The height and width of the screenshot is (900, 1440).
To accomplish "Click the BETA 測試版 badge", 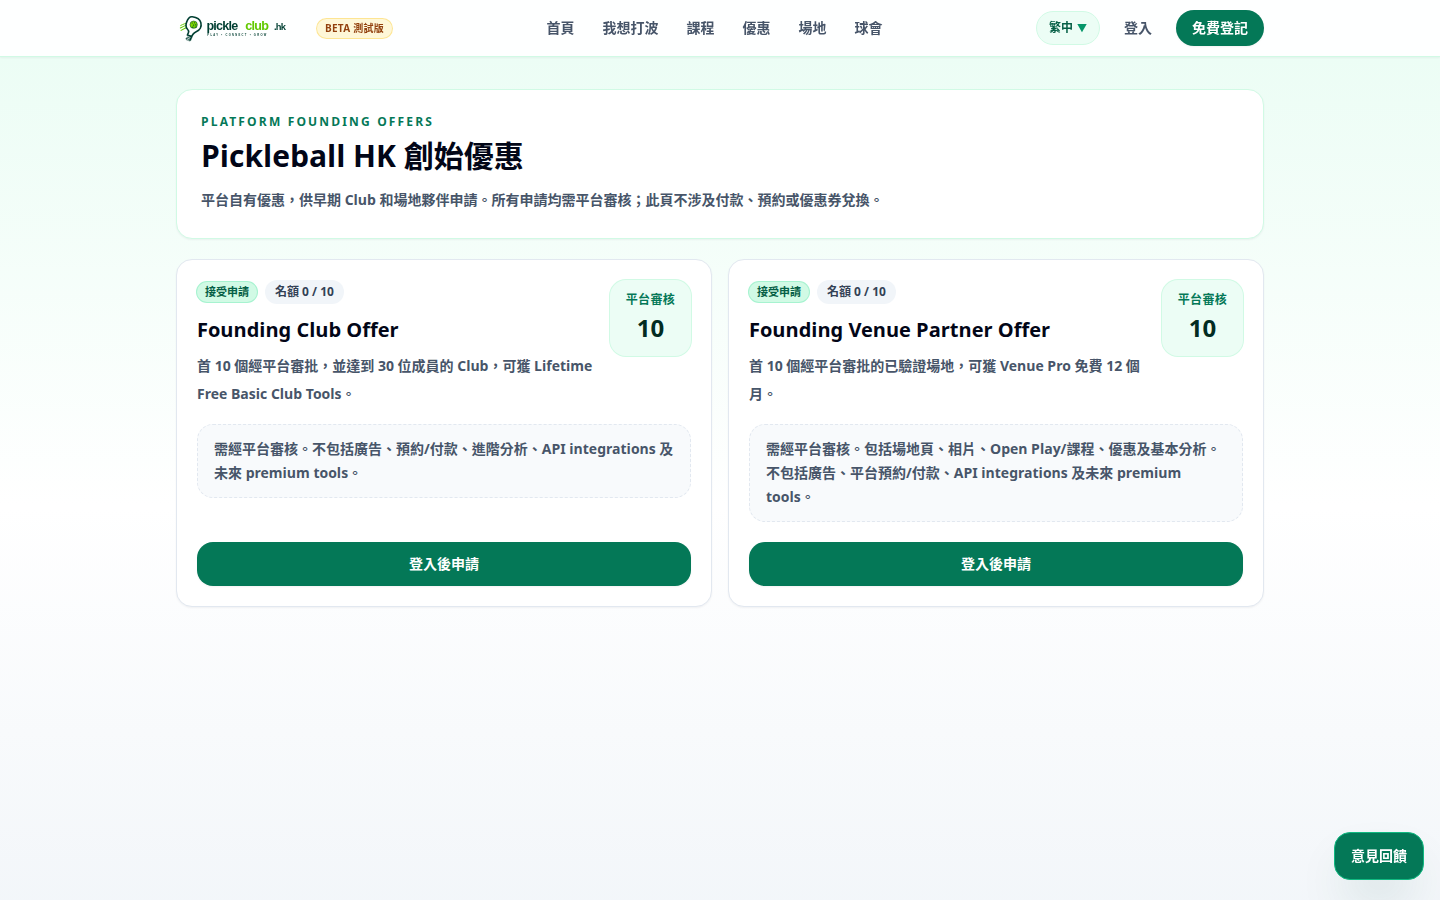I will click(x=354, y=28).
